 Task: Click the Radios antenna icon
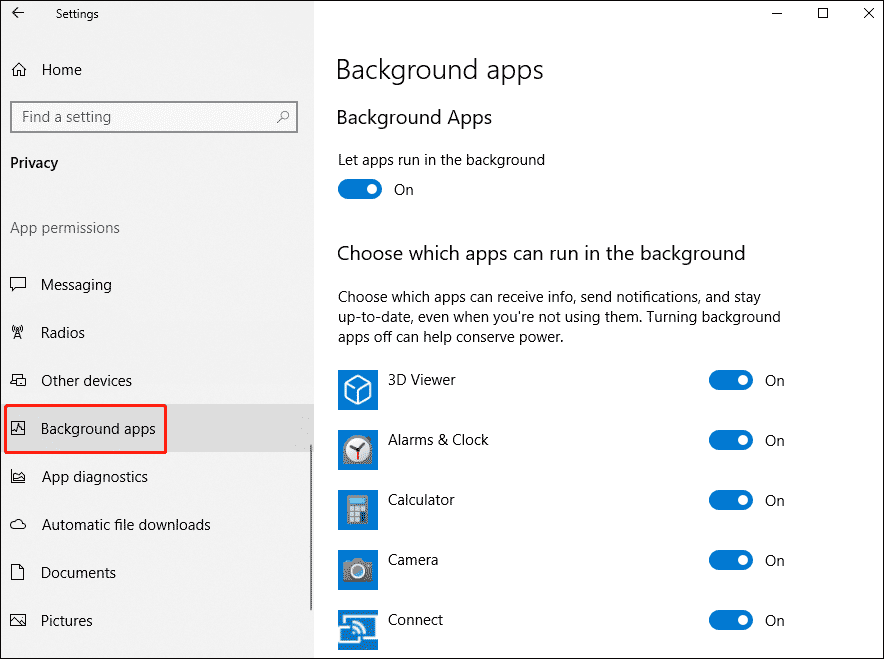click(x=18, y=332)
